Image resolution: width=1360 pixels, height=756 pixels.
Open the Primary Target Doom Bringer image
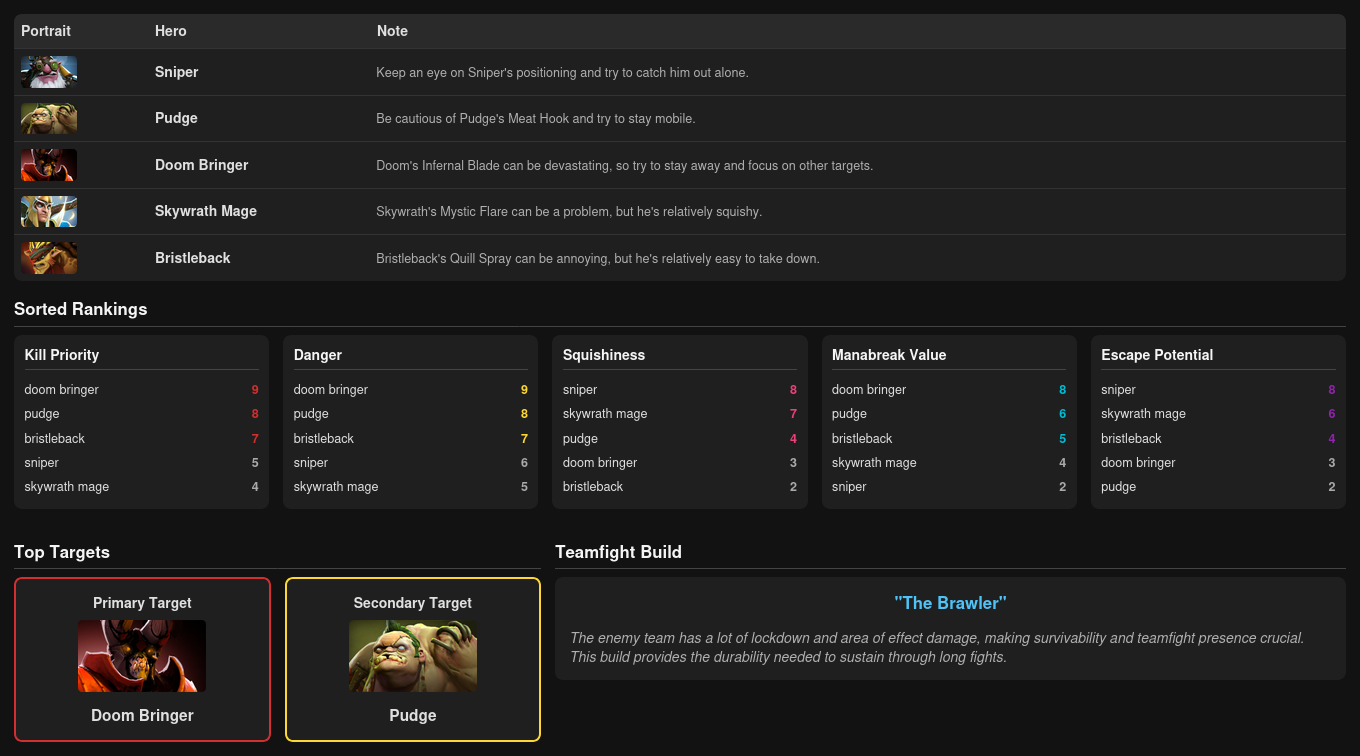point(142,656)
